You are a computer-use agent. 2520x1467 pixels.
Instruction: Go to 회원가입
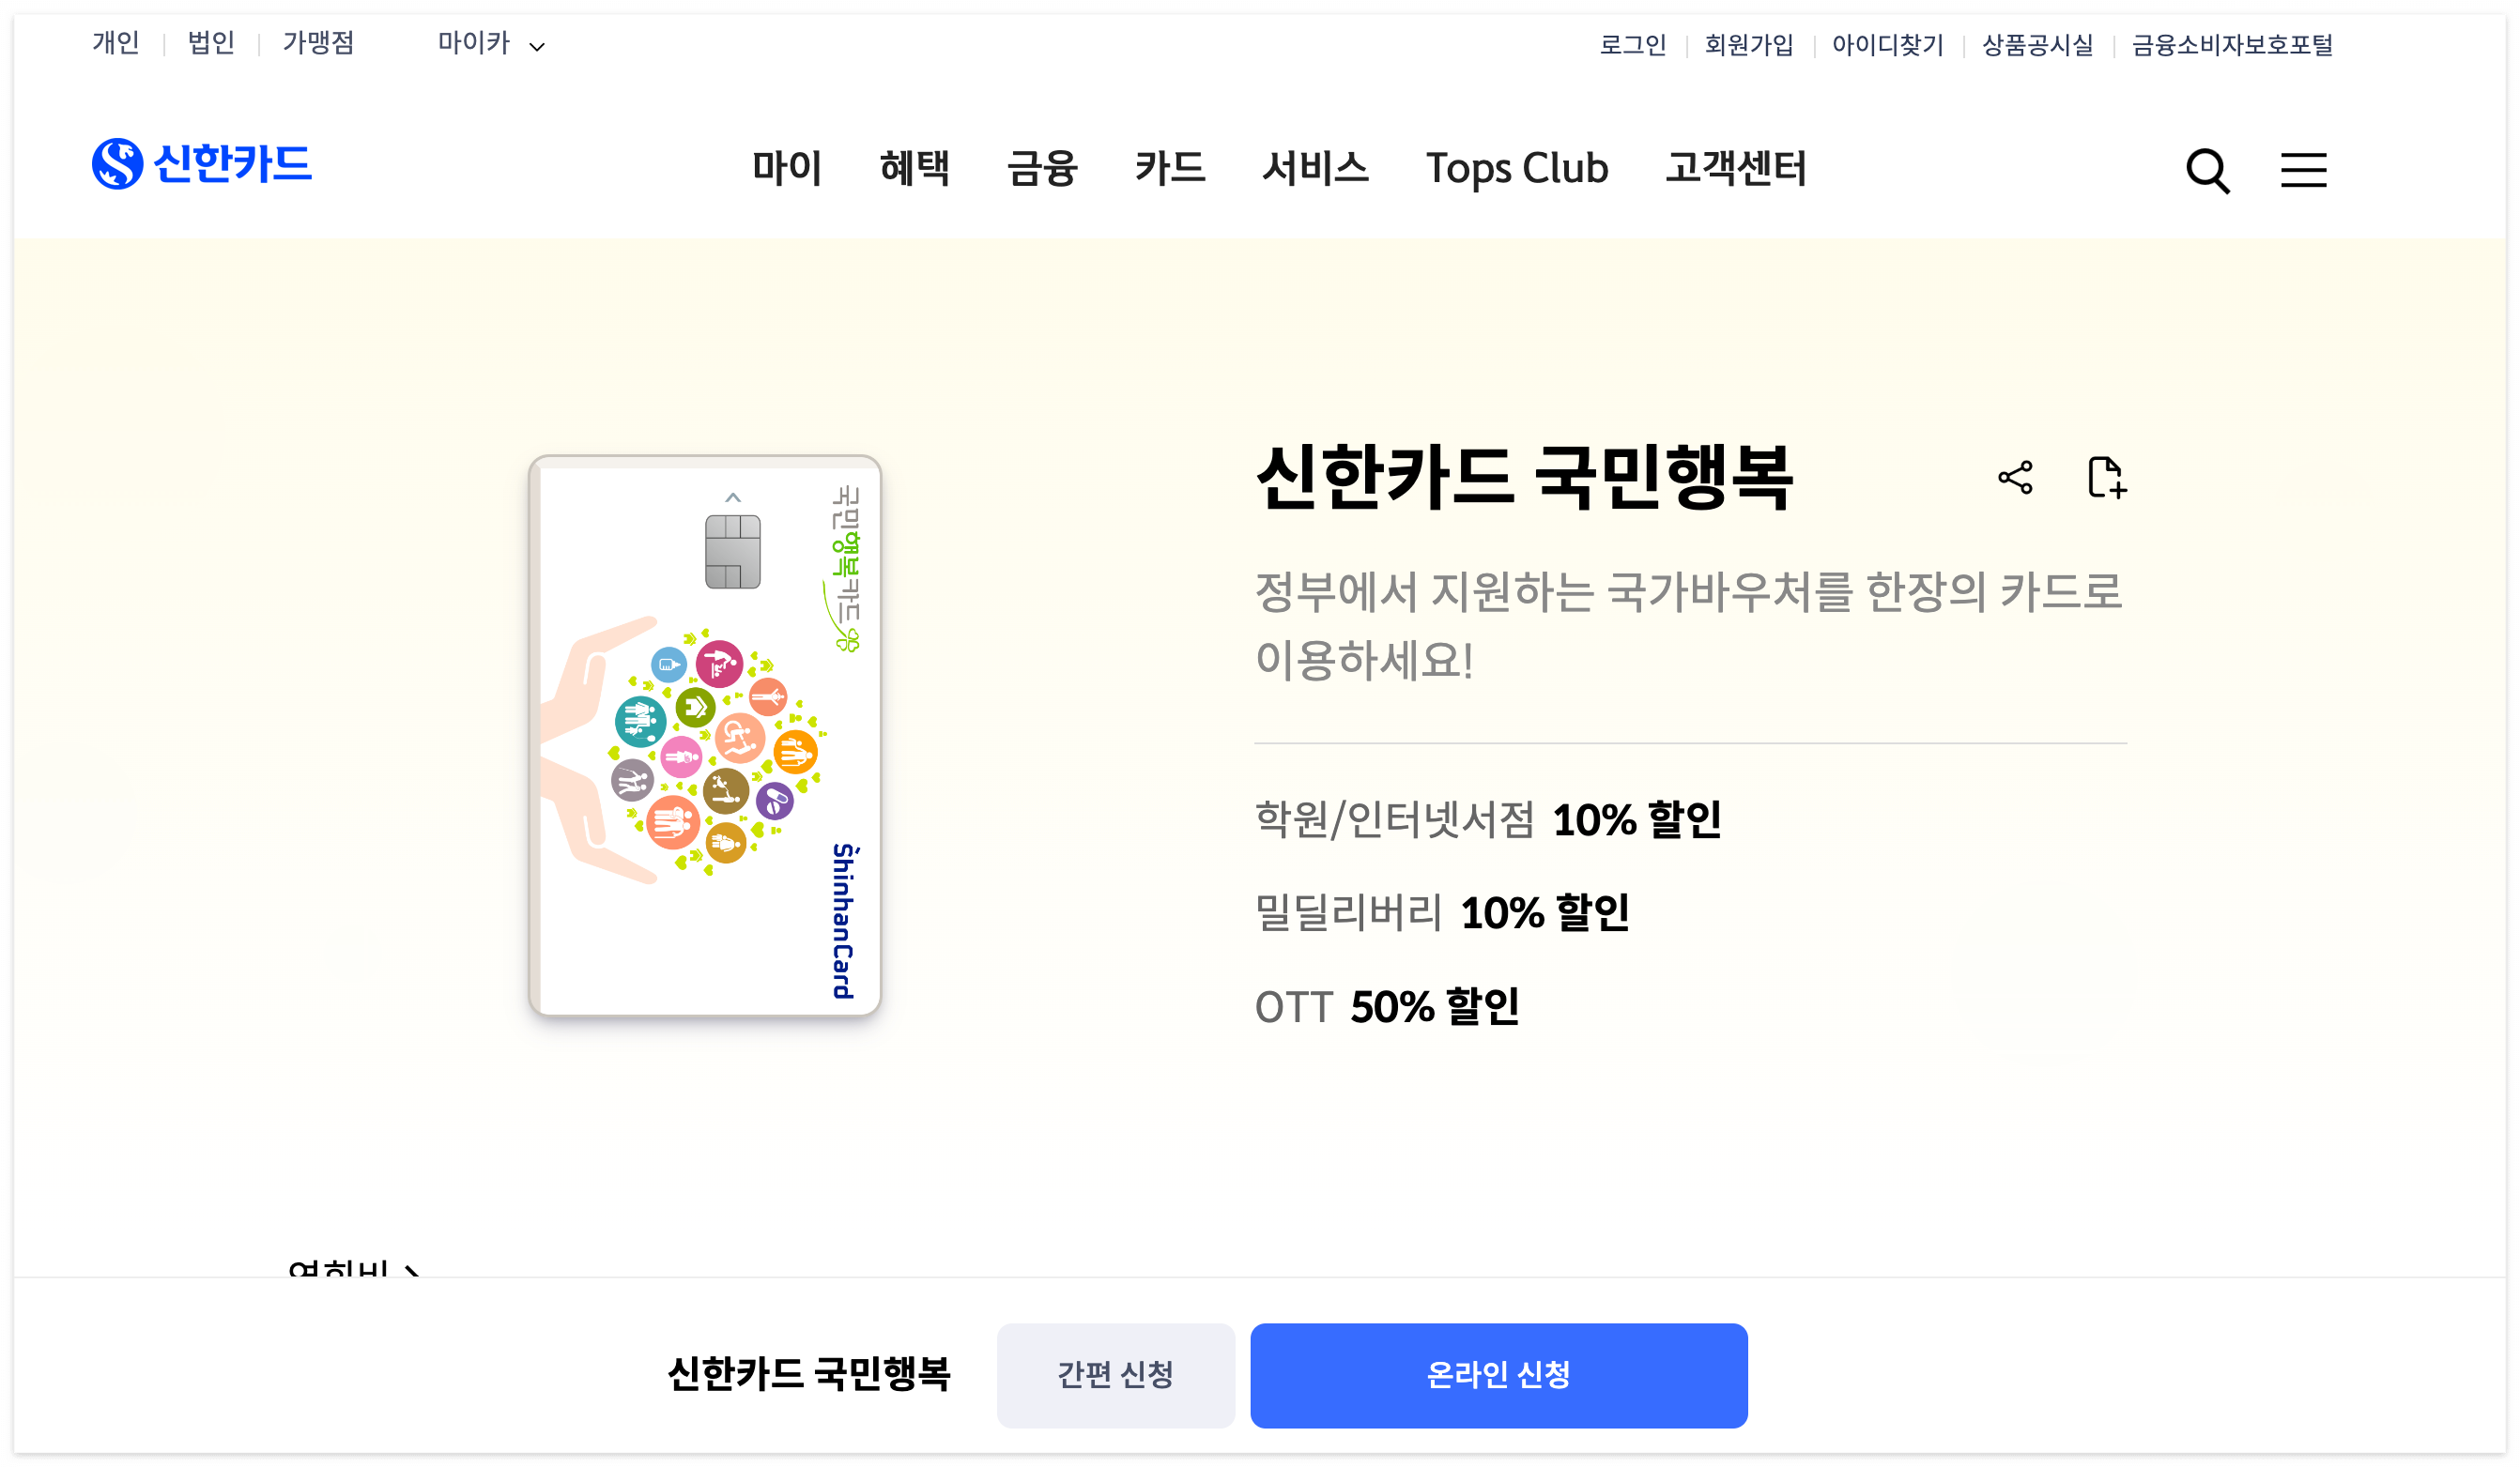tap(1749, 44)
